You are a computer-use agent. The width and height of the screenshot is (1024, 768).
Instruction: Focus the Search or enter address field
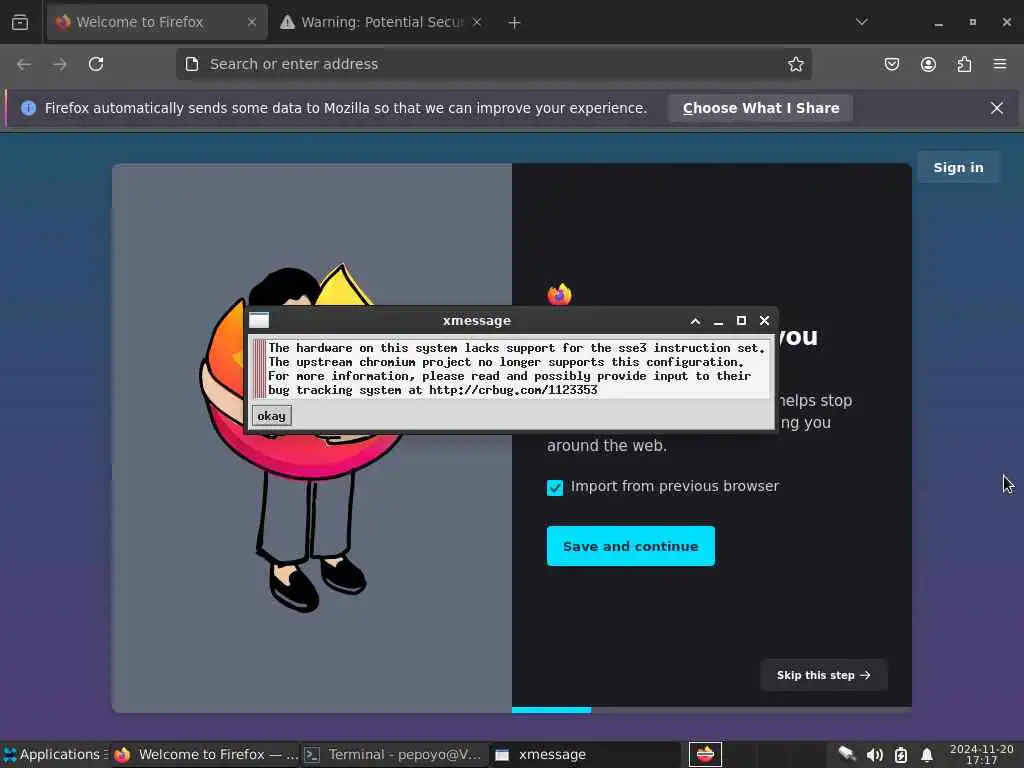click(x=493, y=64)
